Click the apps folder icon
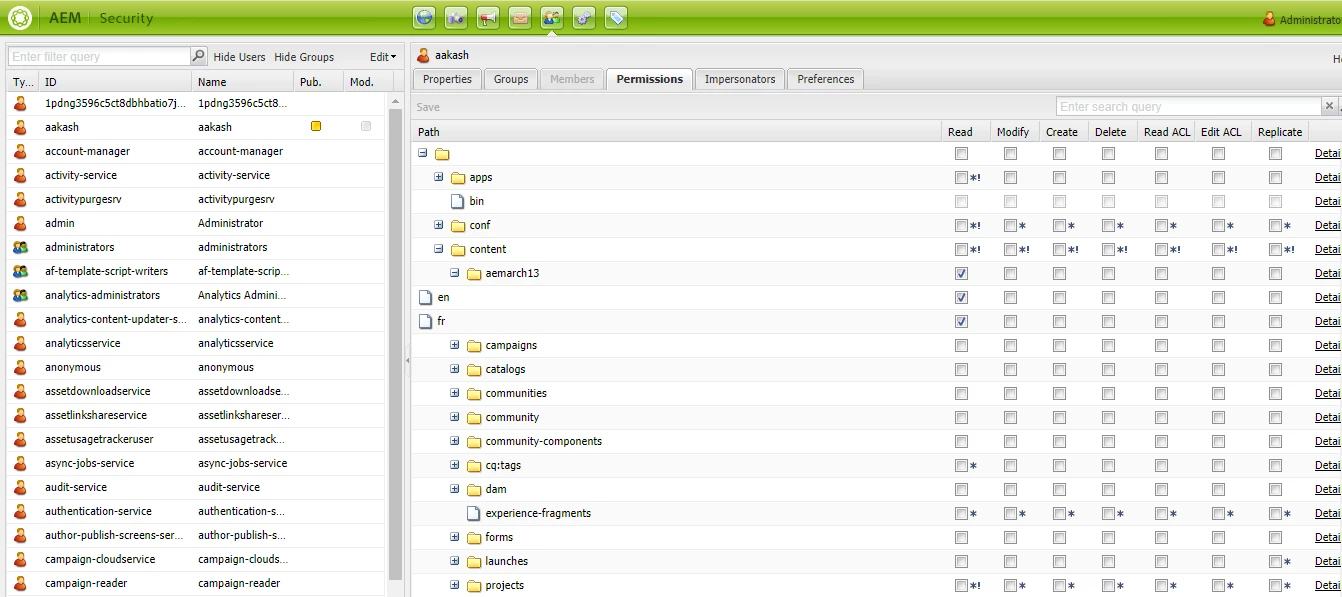 click(x=458, y=178)
